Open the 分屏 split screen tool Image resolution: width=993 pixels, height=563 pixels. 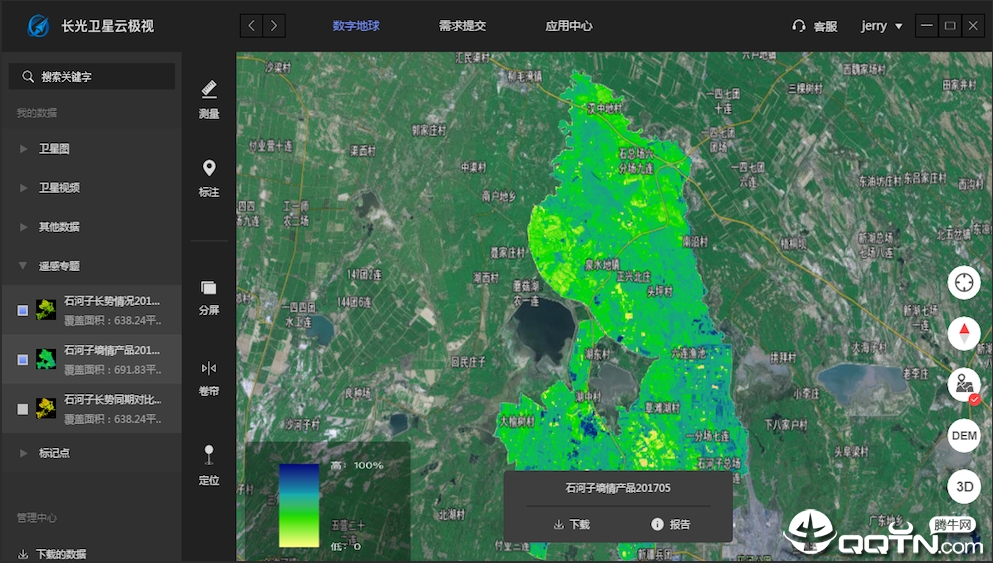coord(209,297)
